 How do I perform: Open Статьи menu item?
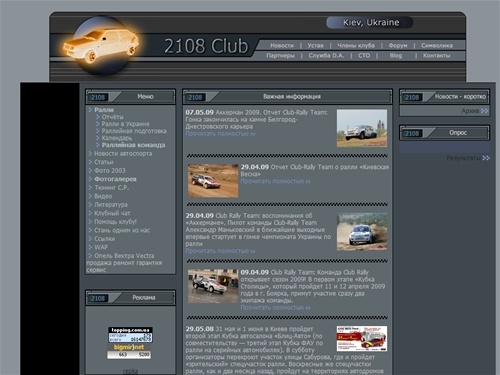click(104, 162)
